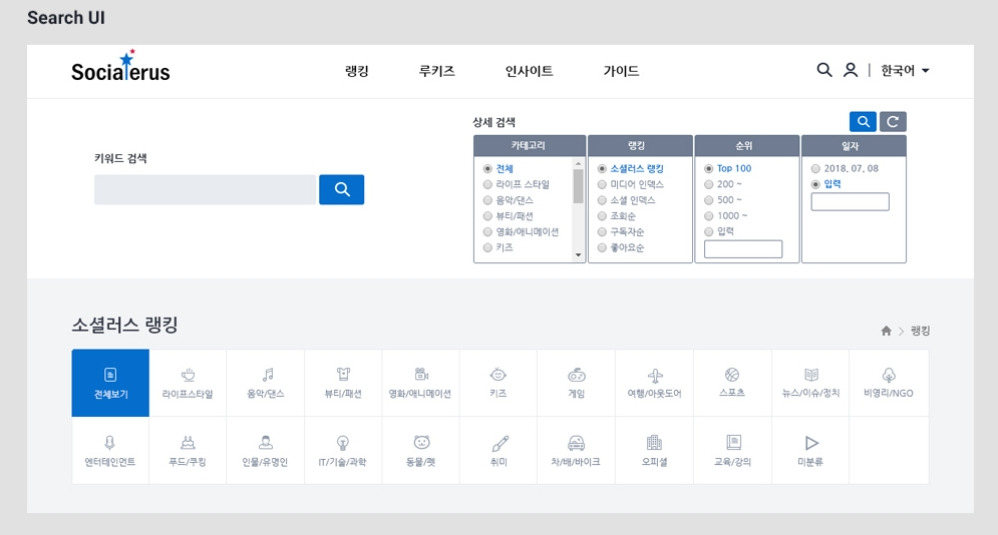Click the 랭킹 breadcrumb link

920,331
